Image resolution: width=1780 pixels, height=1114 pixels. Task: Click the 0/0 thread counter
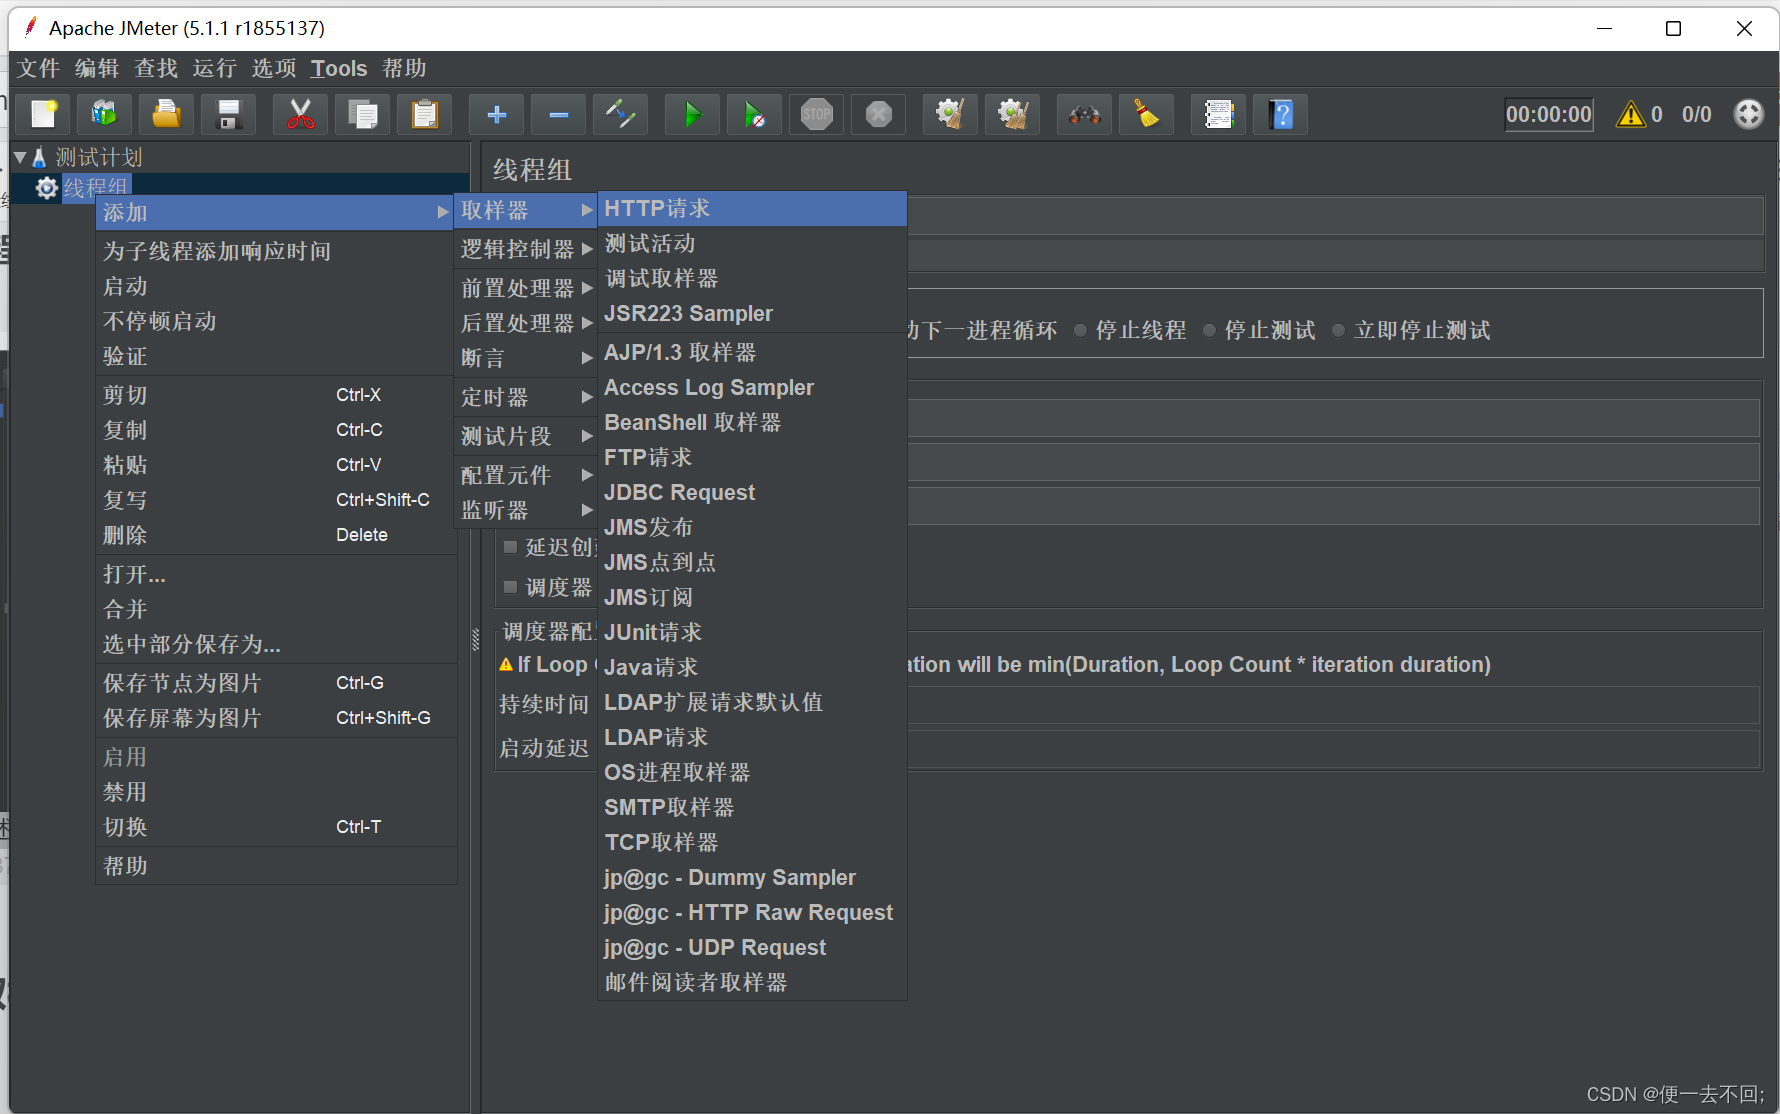[x=1696, y=114]
